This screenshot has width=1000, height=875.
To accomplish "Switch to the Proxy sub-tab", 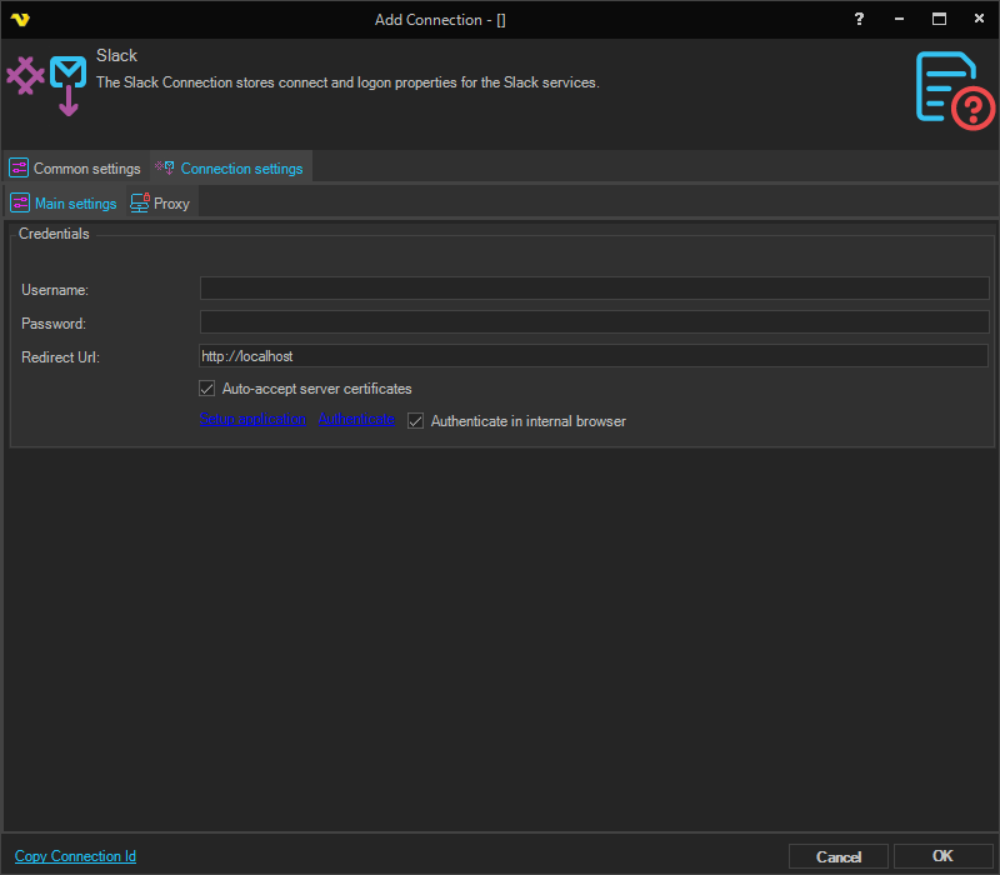I will (160, 203).
